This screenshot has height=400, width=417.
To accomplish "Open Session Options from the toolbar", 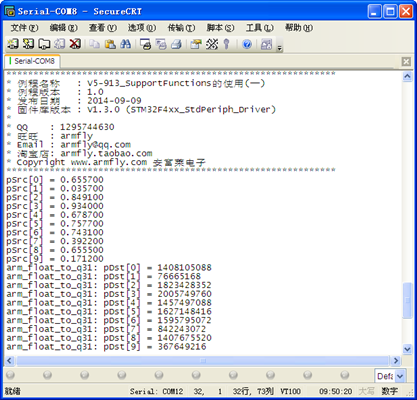I will [196, 44].
